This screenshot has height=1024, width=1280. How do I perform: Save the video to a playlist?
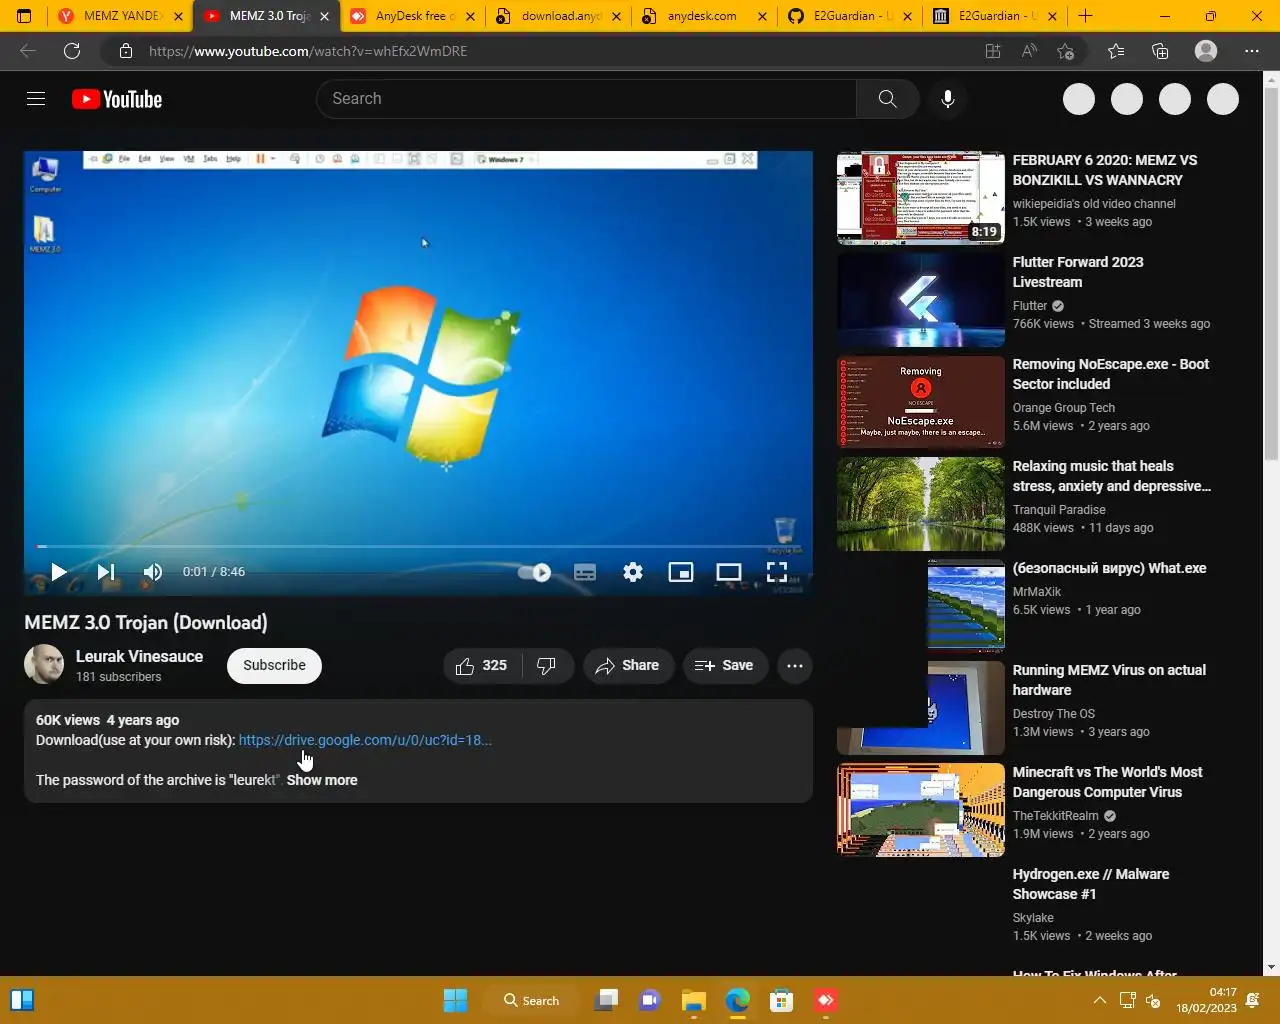725,666
